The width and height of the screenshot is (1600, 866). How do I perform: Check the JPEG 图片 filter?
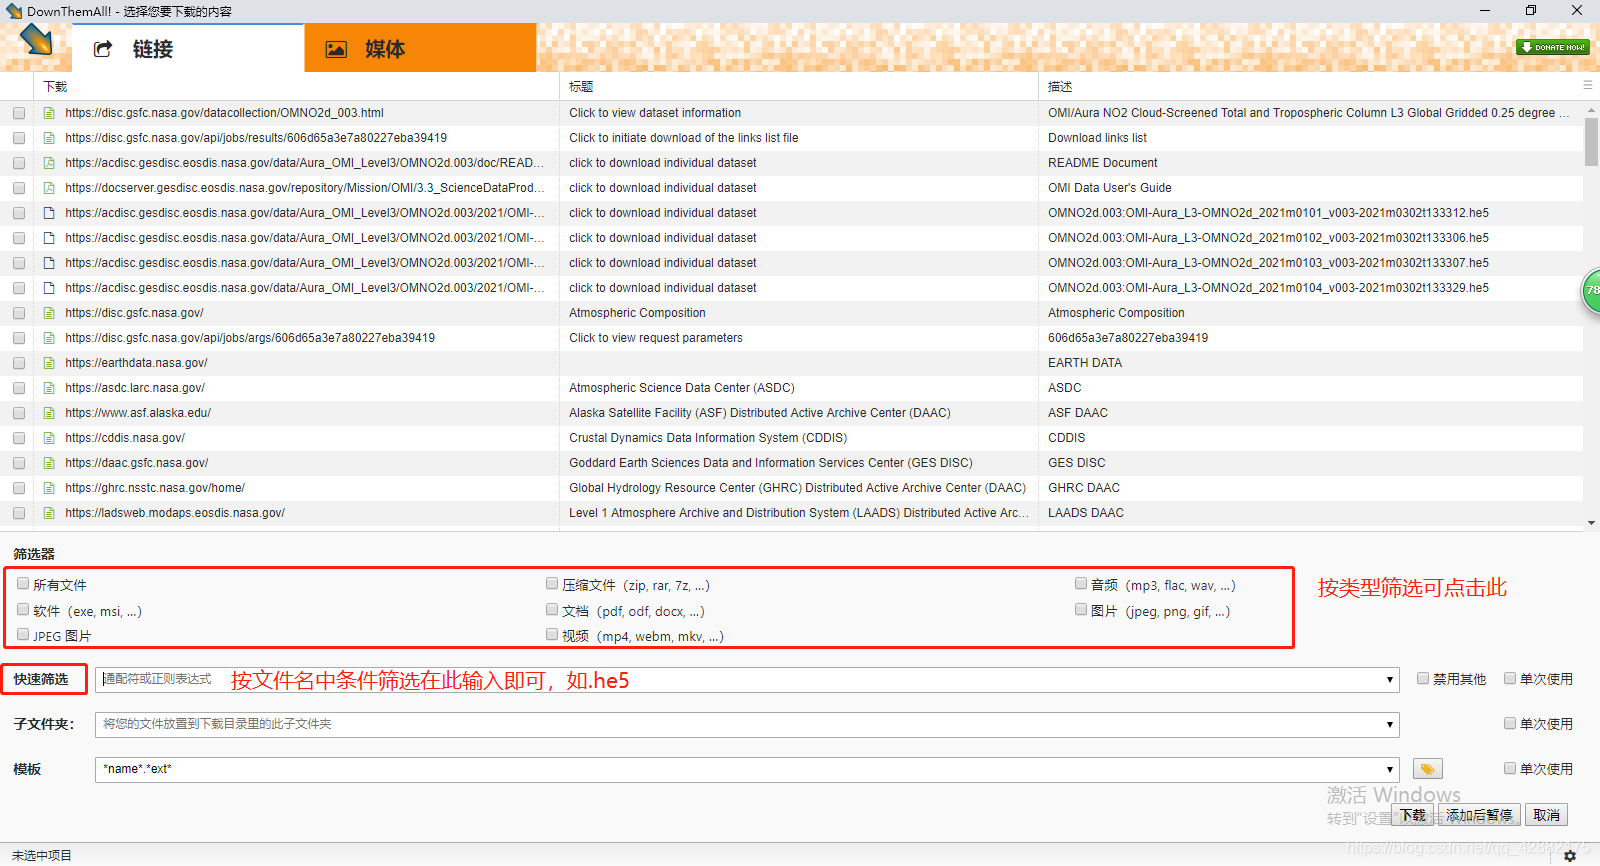(x=23, y=634)
